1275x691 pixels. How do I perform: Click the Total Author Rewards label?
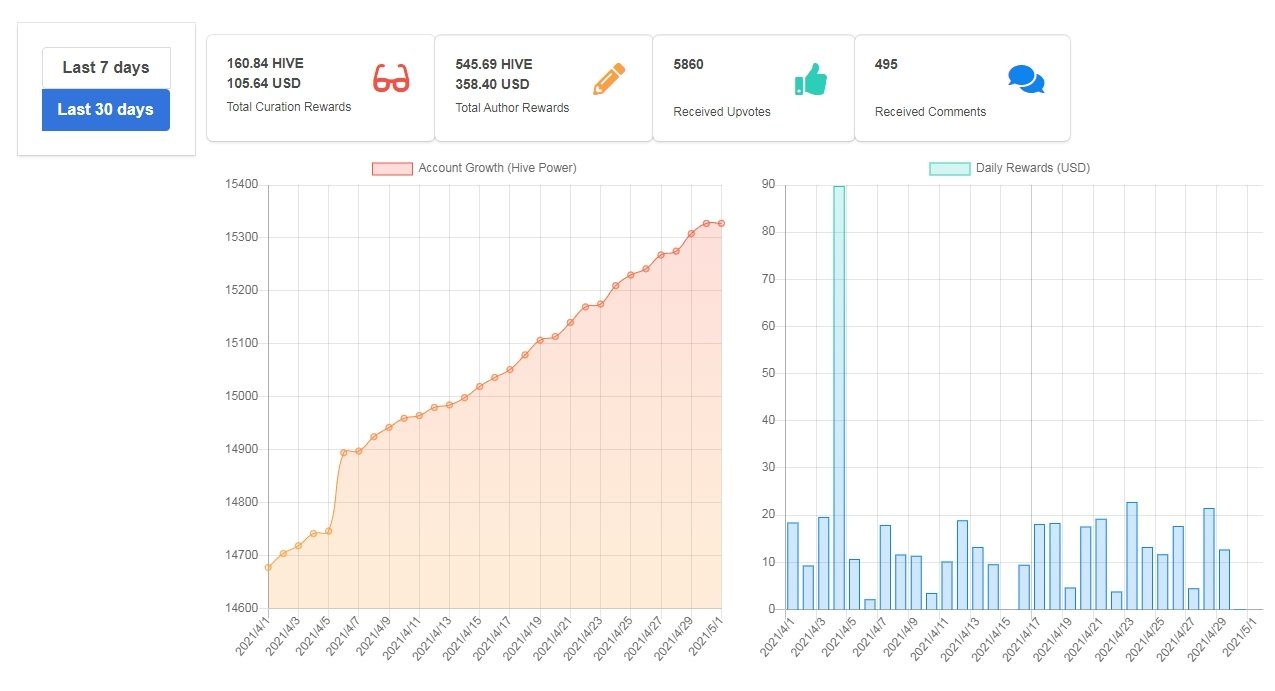click(x=512, y=108)
